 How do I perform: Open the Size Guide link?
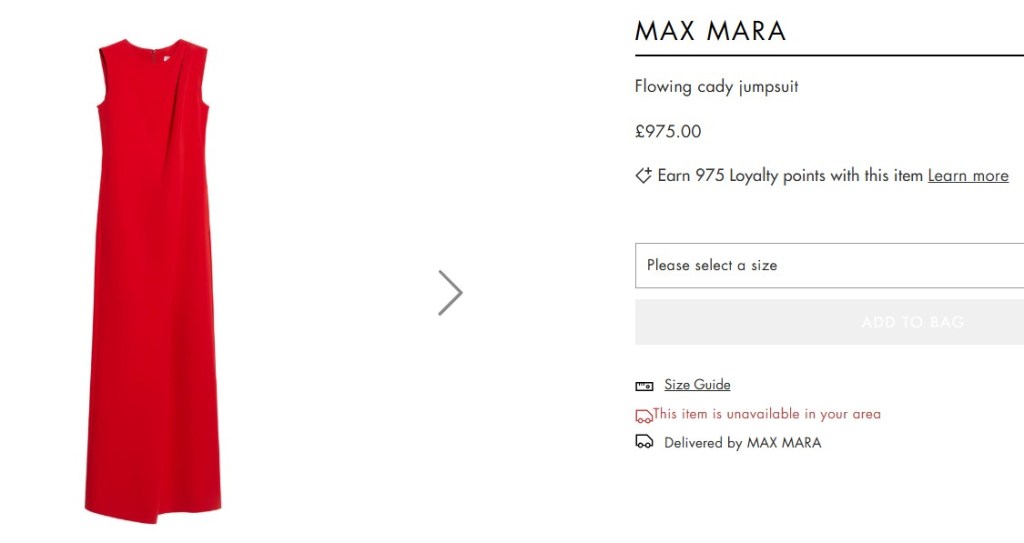(697, 385)
